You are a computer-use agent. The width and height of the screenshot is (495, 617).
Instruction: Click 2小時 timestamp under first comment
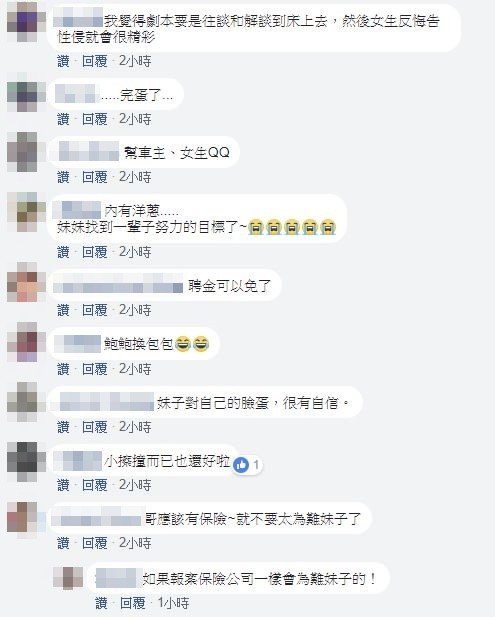point(135,61)
